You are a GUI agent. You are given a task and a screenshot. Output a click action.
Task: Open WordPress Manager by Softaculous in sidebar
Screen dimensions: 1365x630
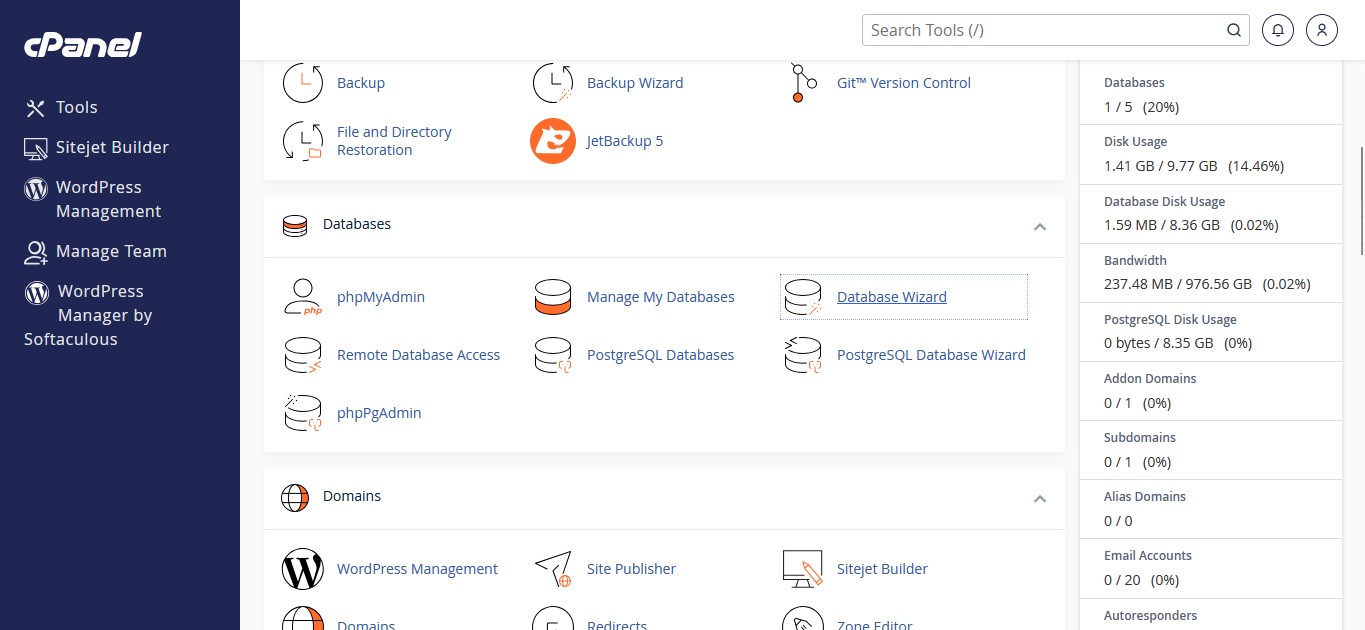click(x=88, y=315)
